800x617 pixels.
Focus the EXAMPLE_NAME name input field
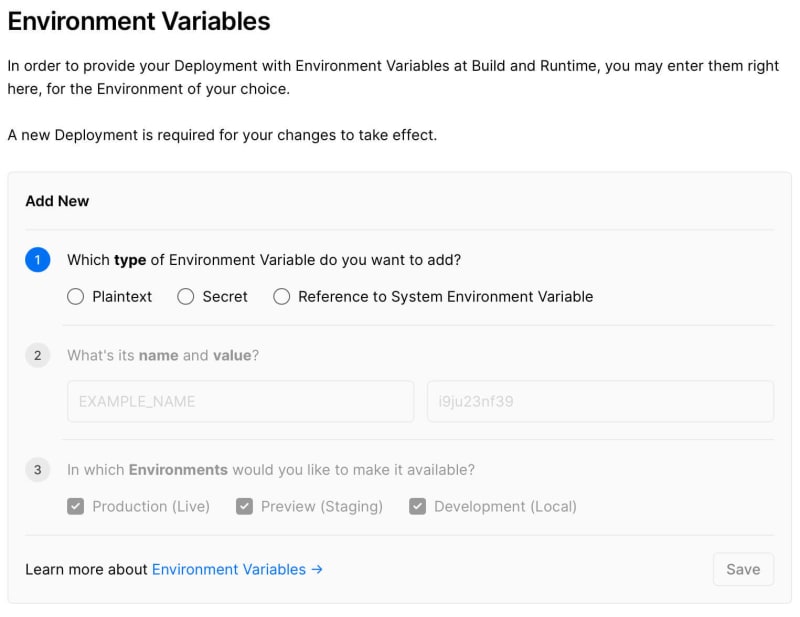point(240,401)
